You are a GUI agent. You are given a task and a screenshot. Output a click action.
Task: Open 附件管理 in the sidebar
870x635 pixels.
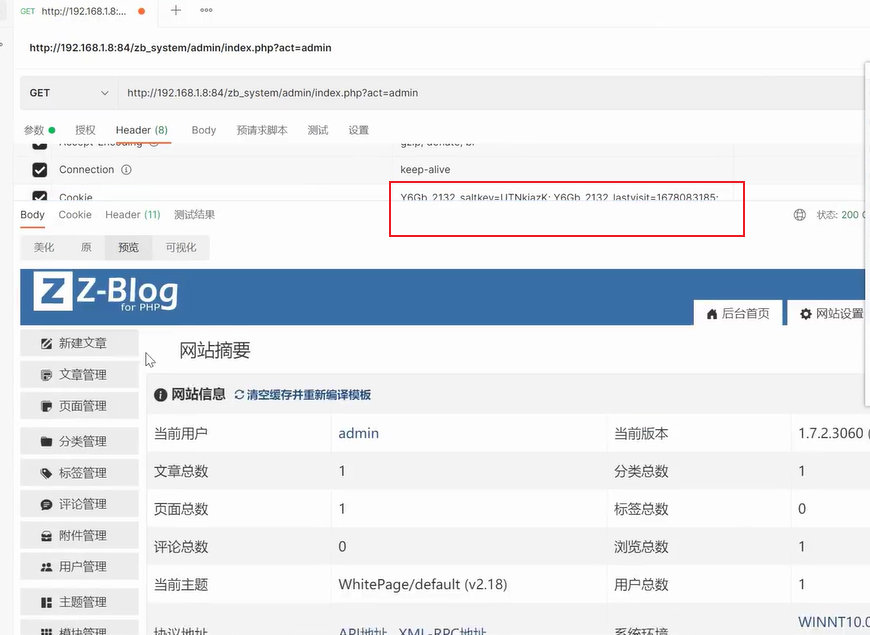79,536
